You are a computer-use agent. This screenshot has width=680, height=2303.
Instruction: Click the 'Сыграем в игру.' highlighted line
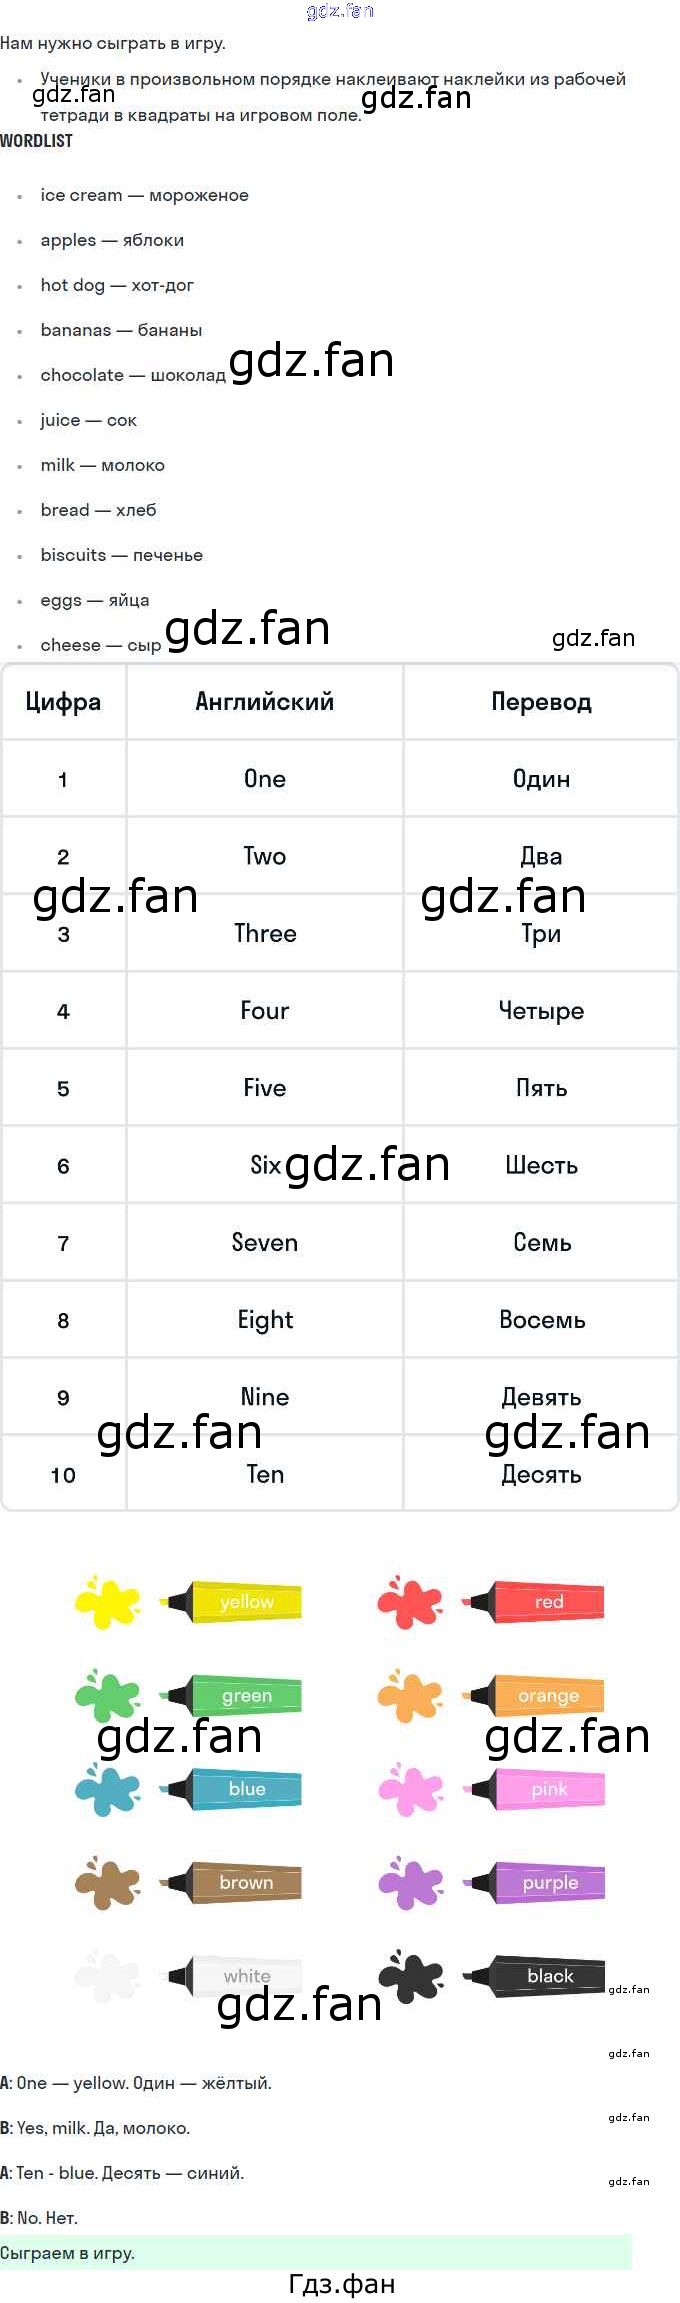point(68,2252)
